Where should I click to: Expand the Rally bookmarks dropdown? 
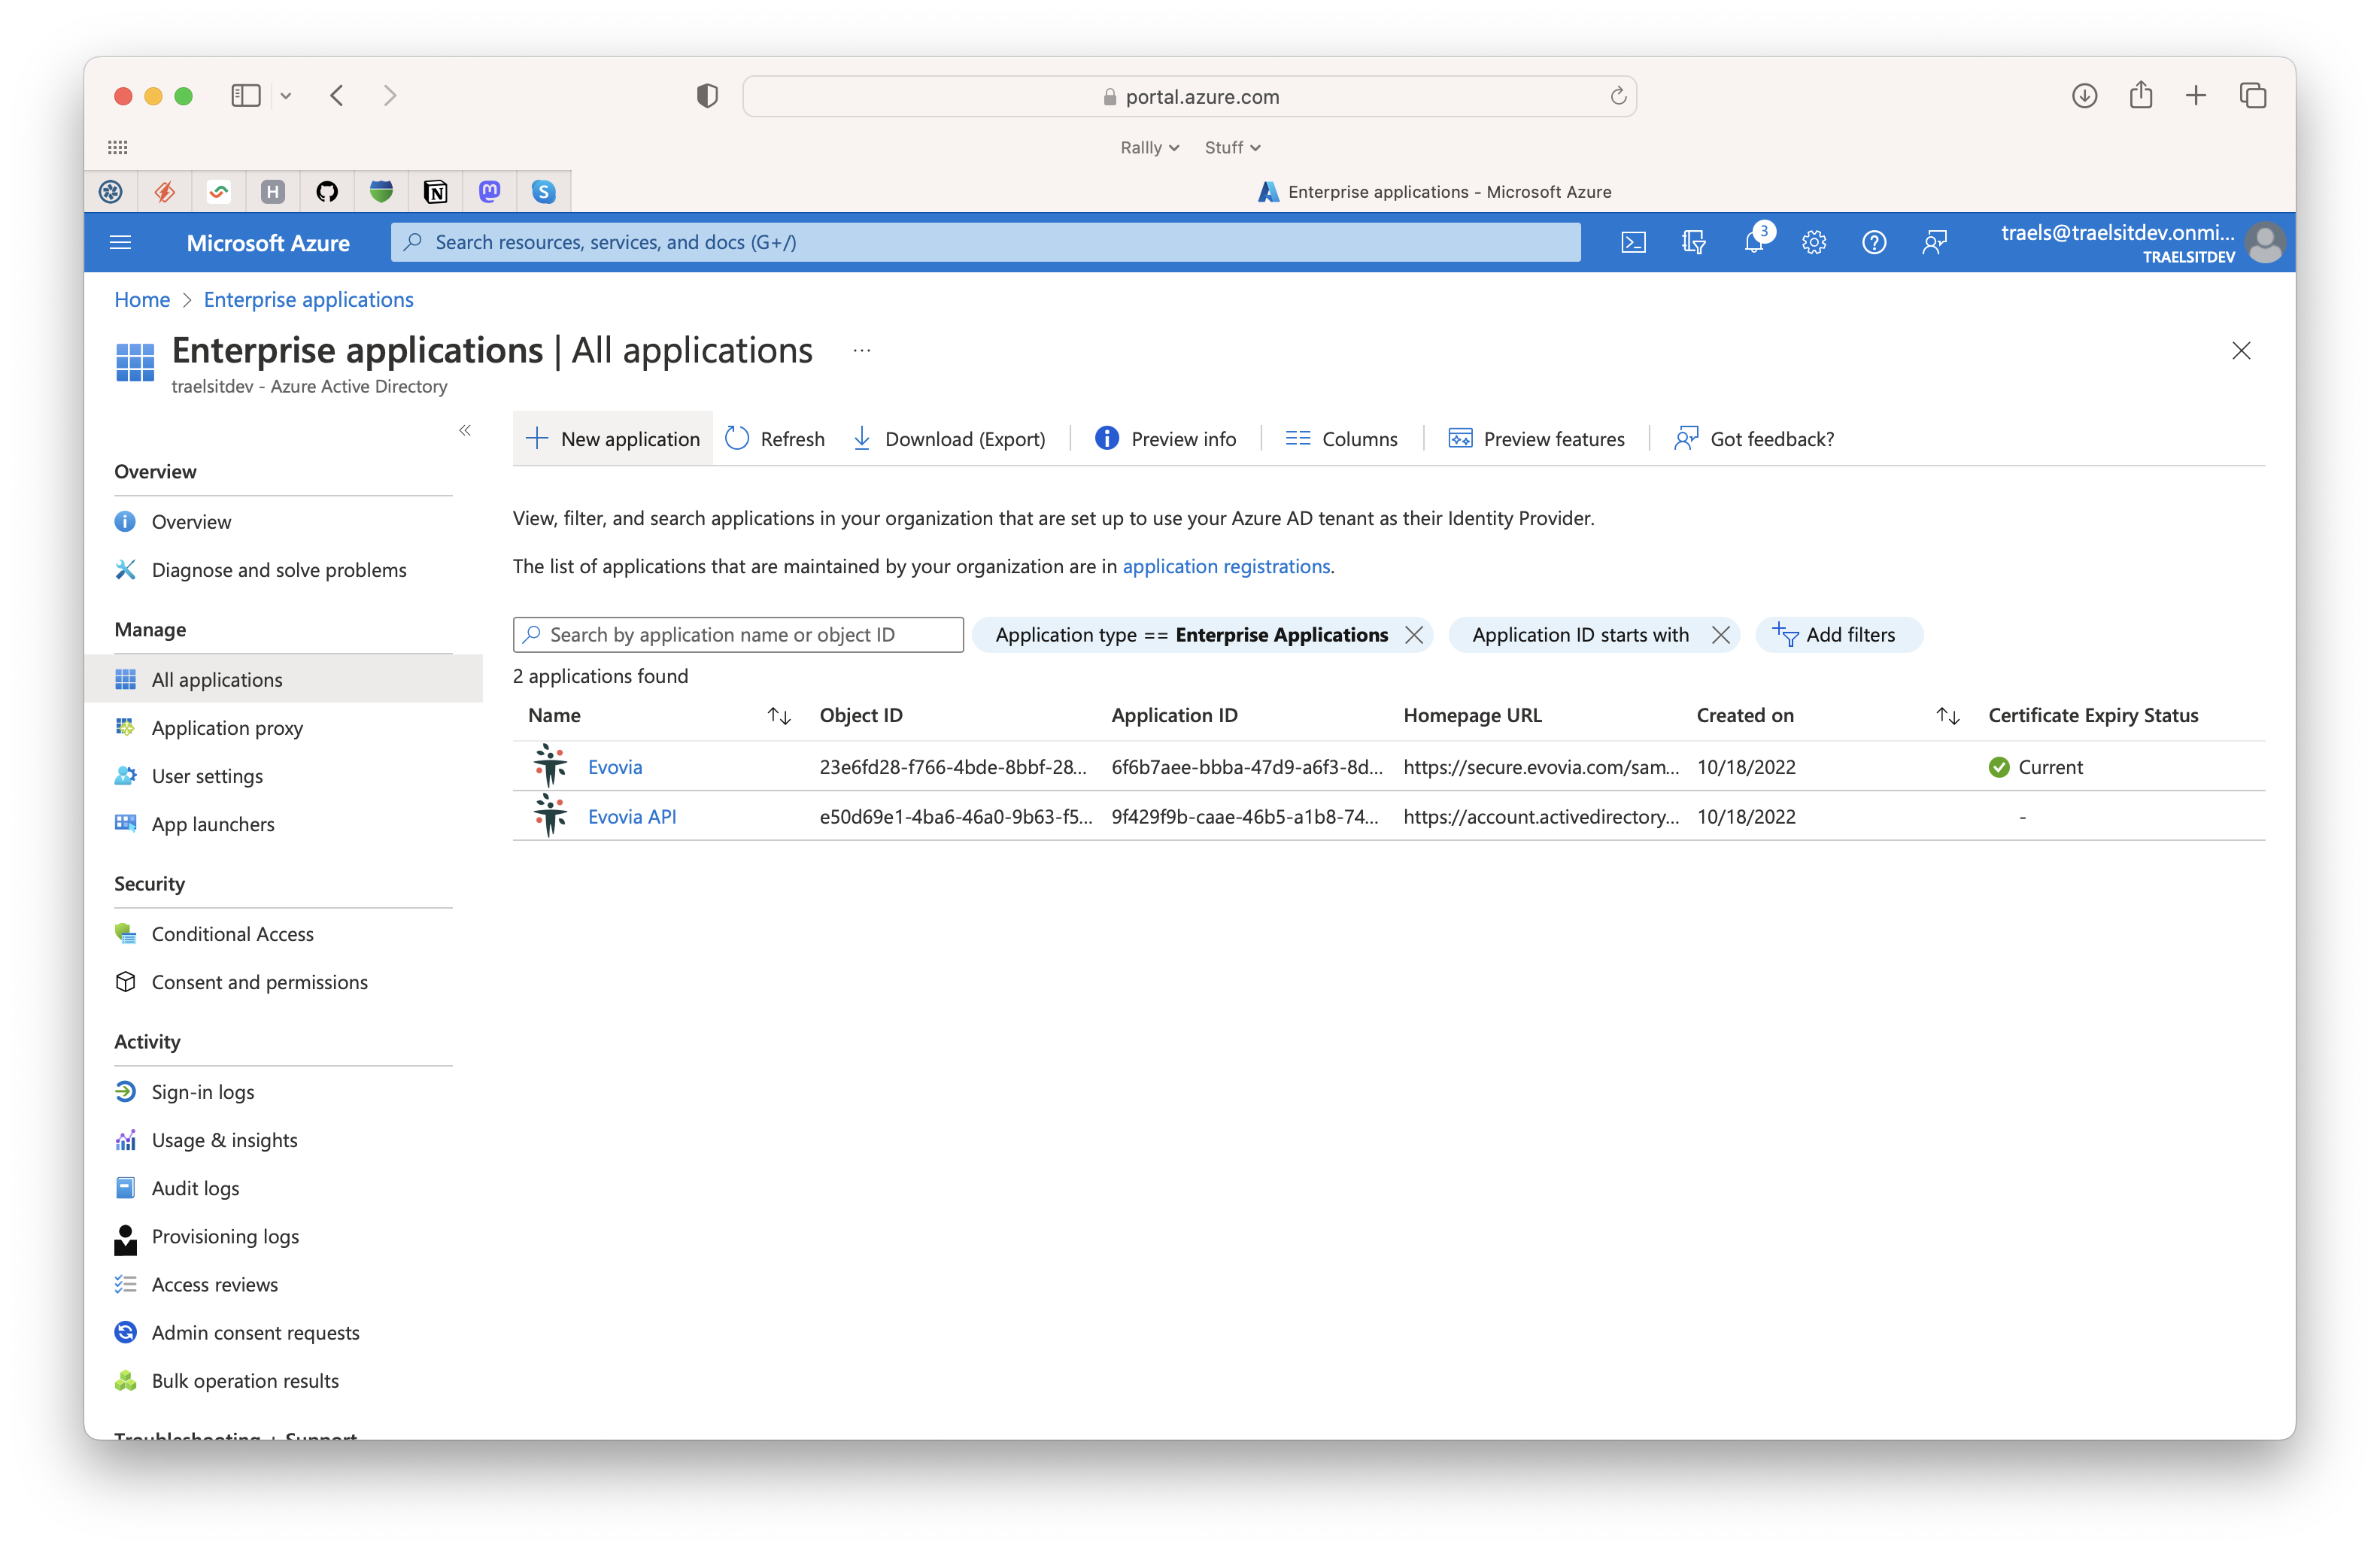pos(1150,147)
